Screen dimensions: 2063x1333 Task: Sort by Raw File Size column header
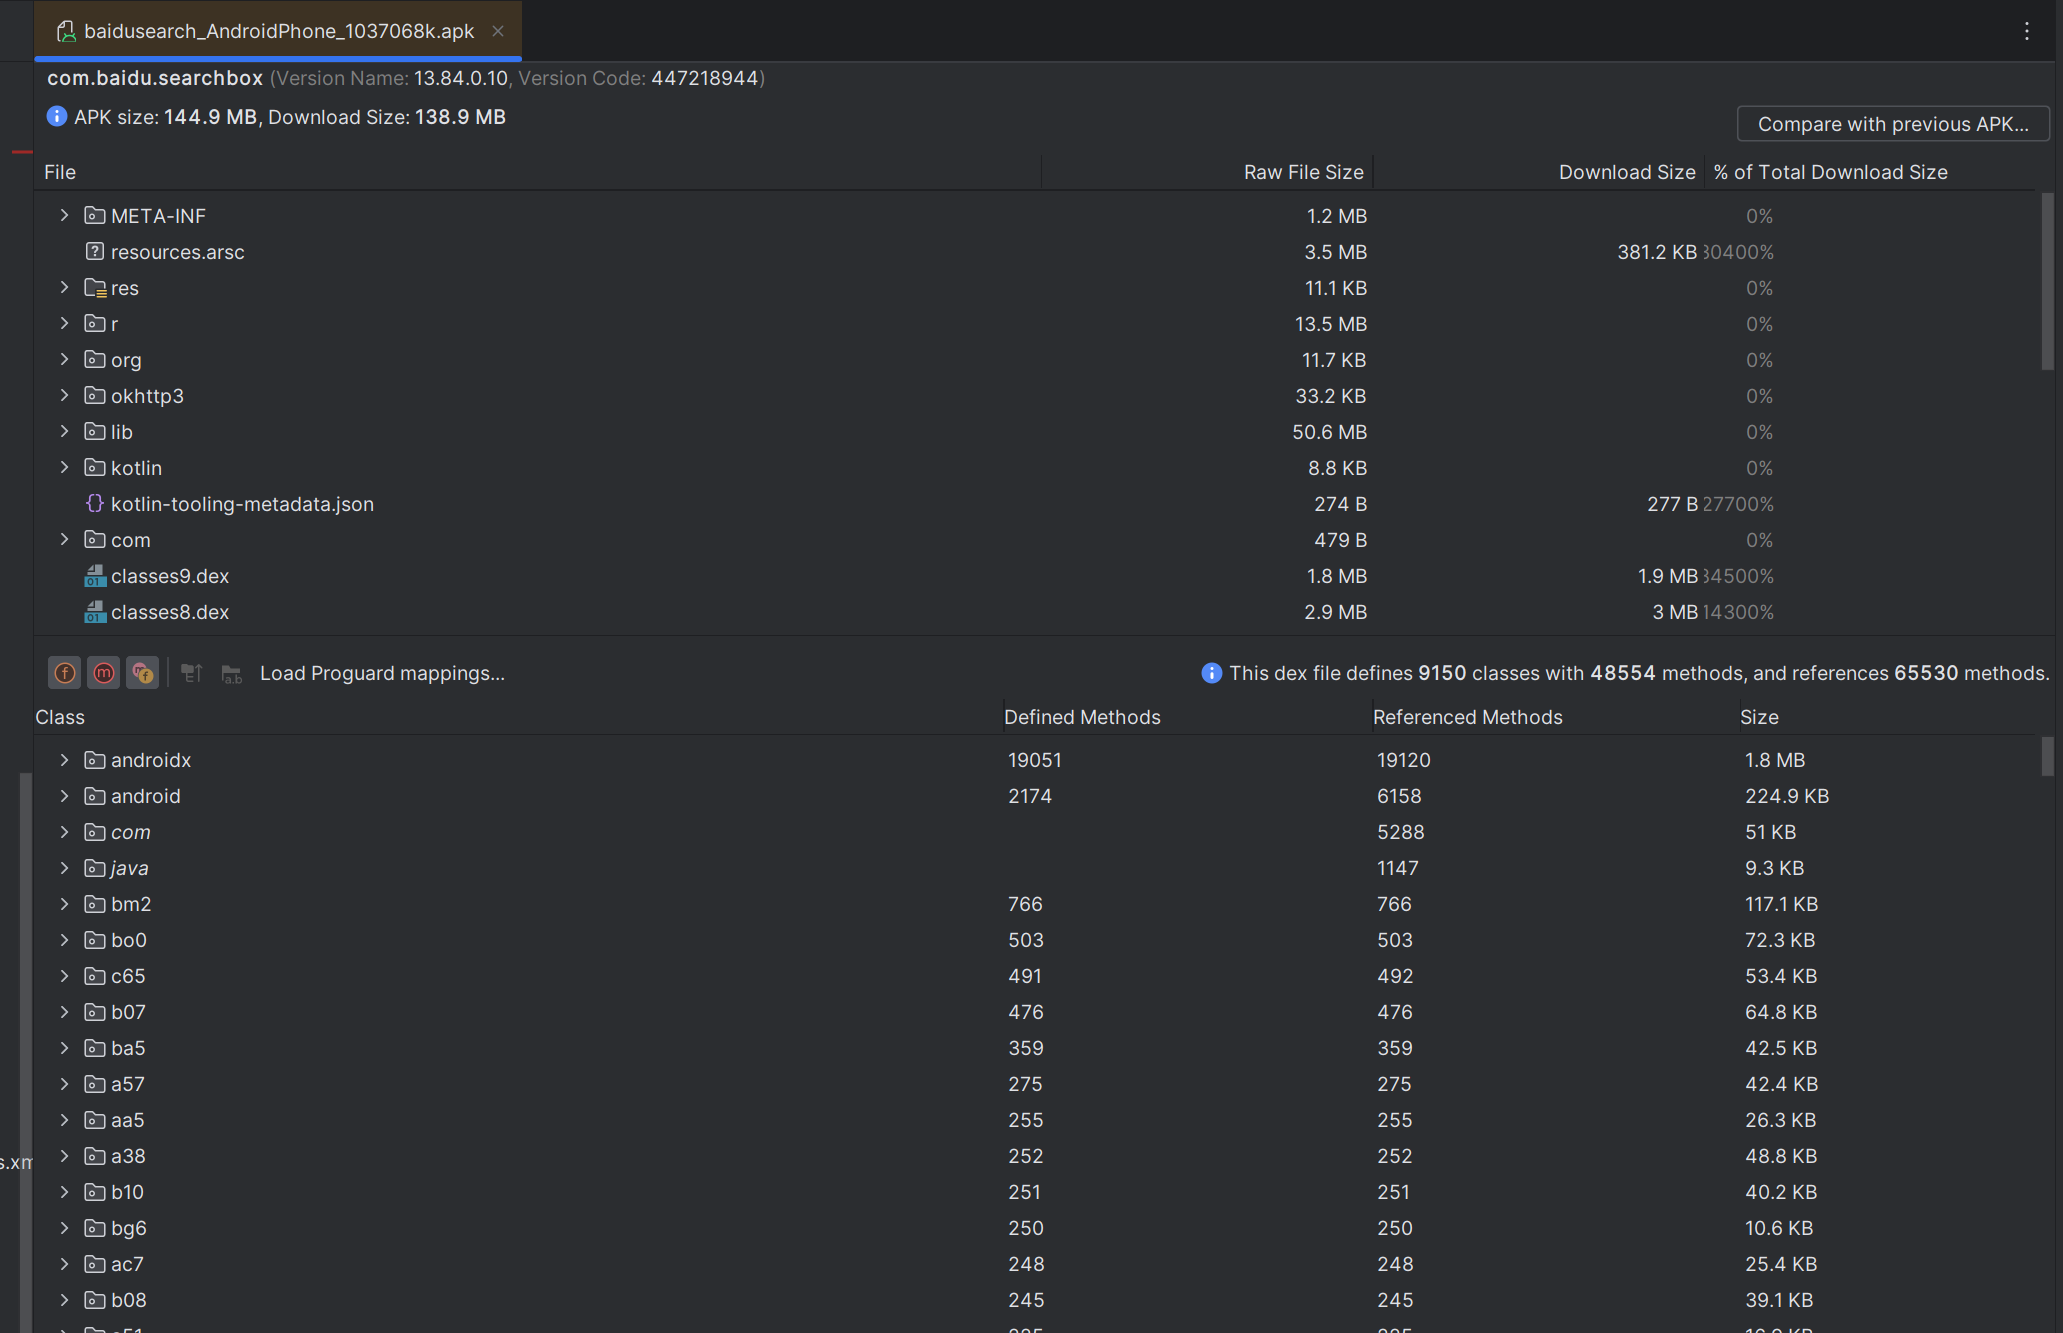click(1302, 172)
